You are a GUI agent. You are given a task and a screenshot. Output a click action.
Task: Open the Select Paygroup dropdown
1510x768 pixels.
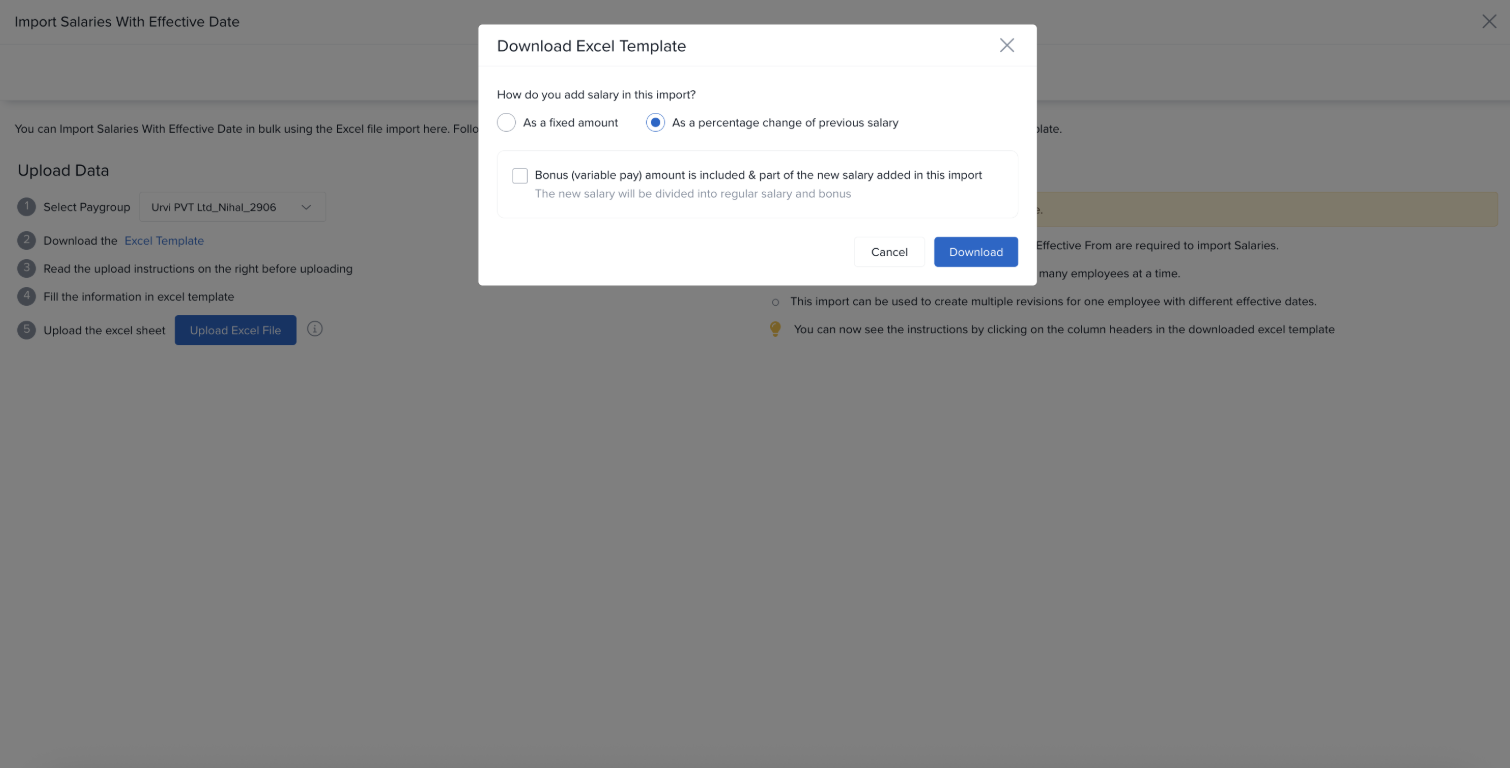[232, 207]
